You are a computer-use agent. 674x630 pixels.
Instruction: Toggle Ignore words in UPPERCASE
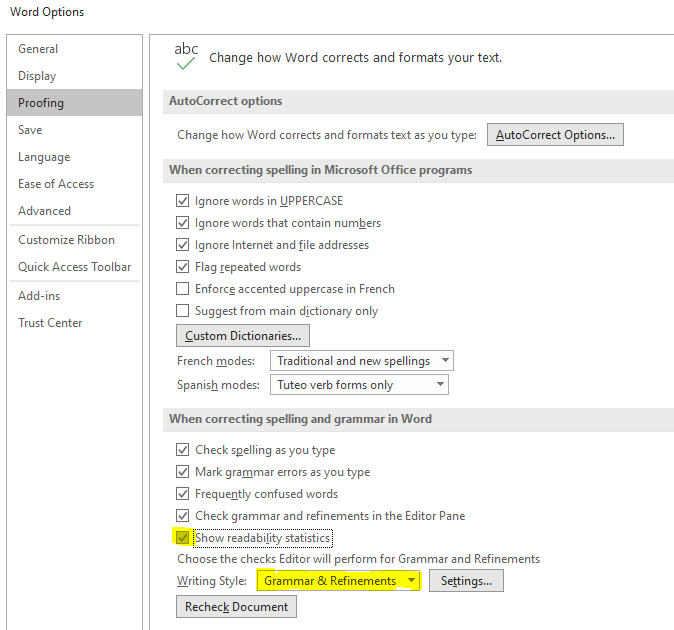point(183,201)
